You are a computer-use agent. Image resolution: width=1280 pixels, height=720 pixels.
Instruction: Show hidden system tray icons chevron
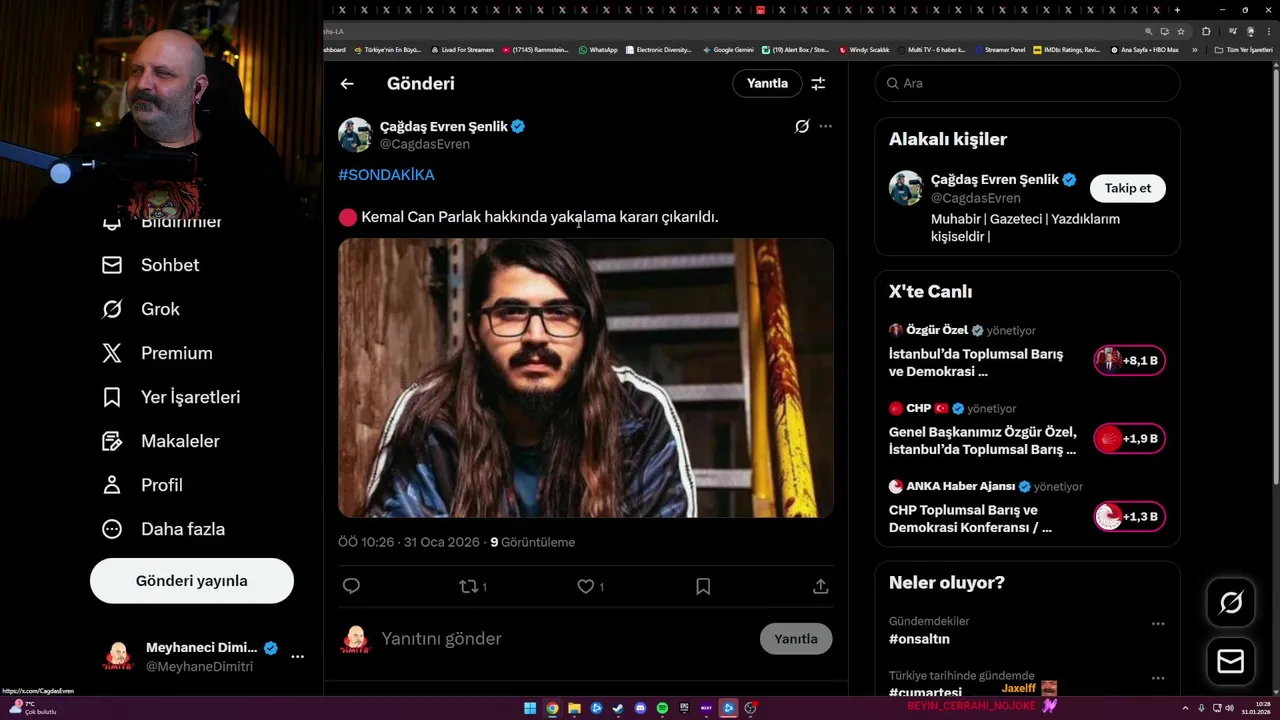tap(1186, 708)
